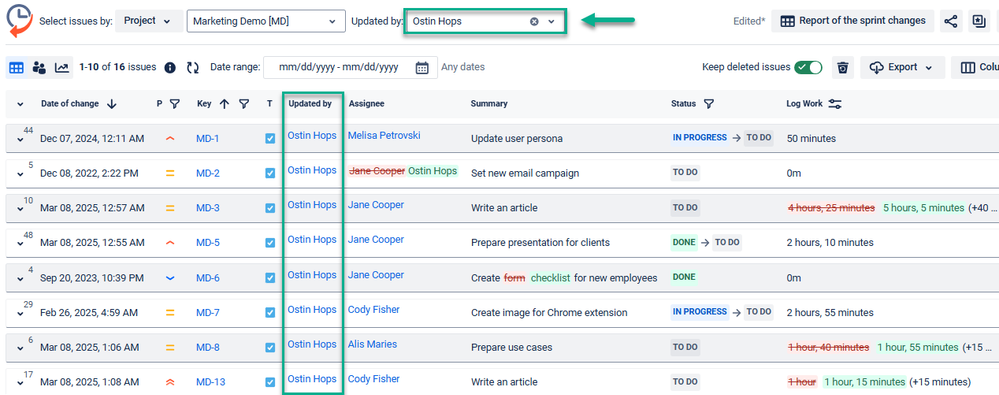
Task: Toggle the MD-8 task type checkbox
Action: click(270, 347)
